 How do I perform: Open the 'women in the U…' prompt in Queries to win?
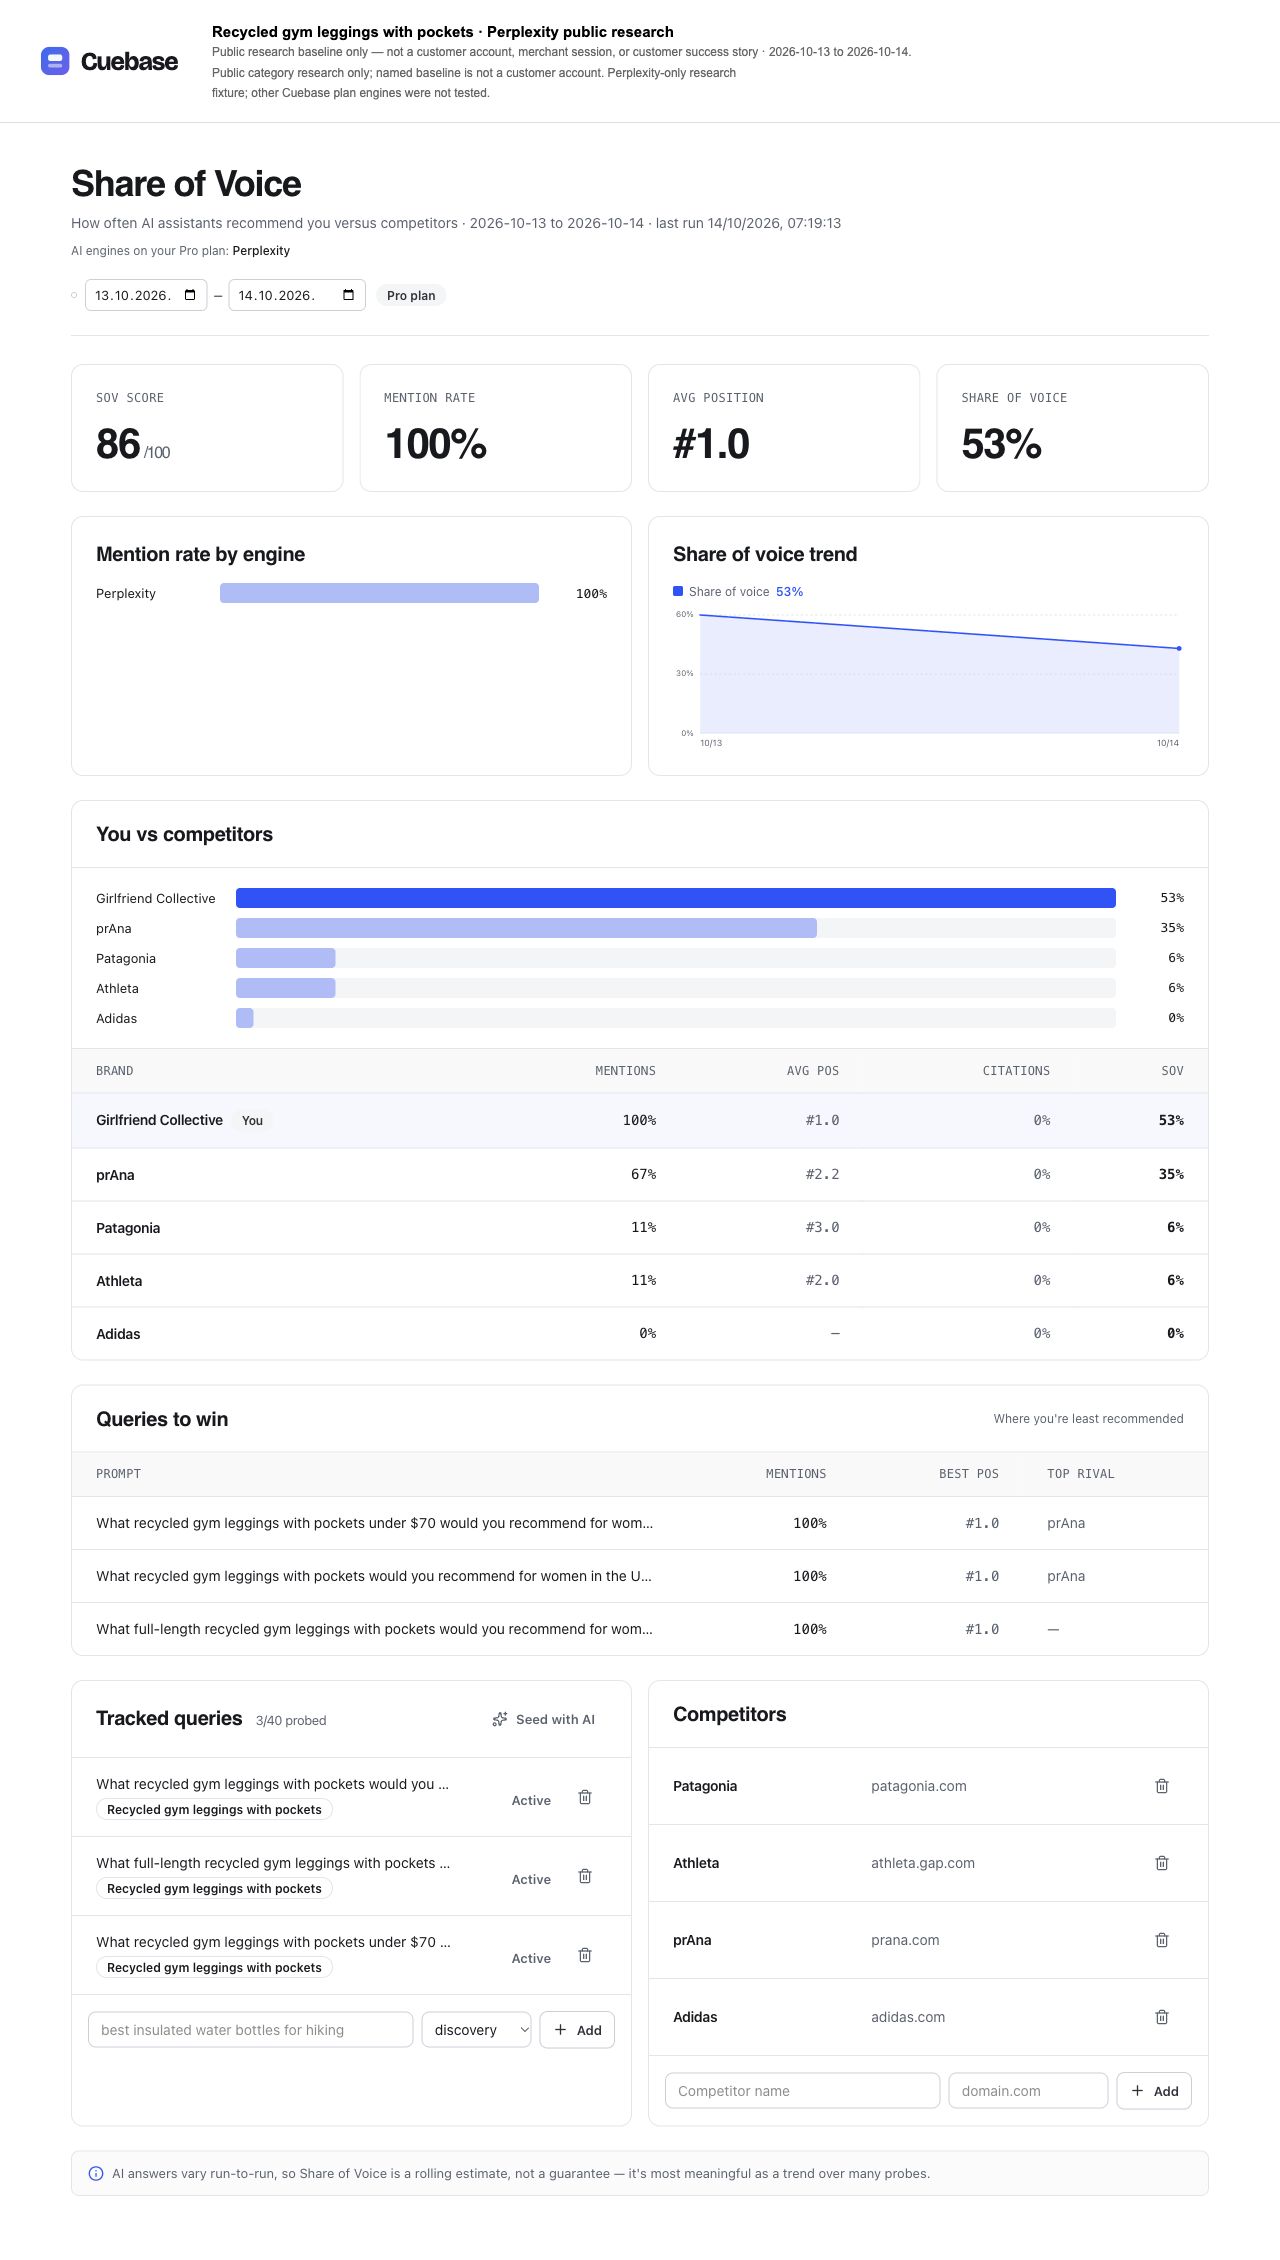(374, 1576)
